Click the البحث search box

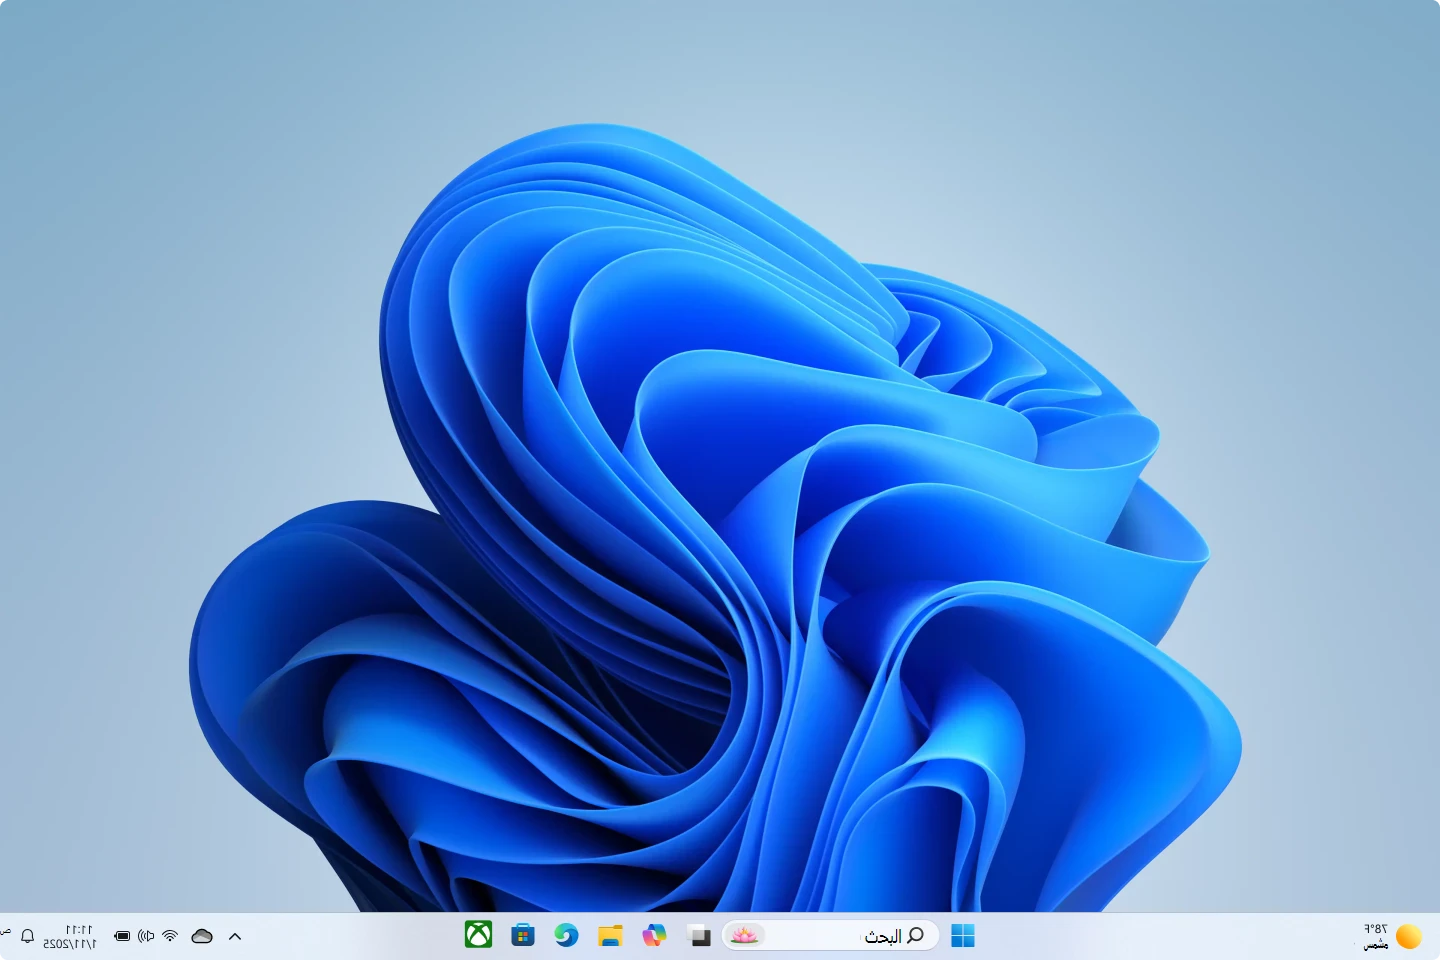pyautogui.click(x=840, y=936)
